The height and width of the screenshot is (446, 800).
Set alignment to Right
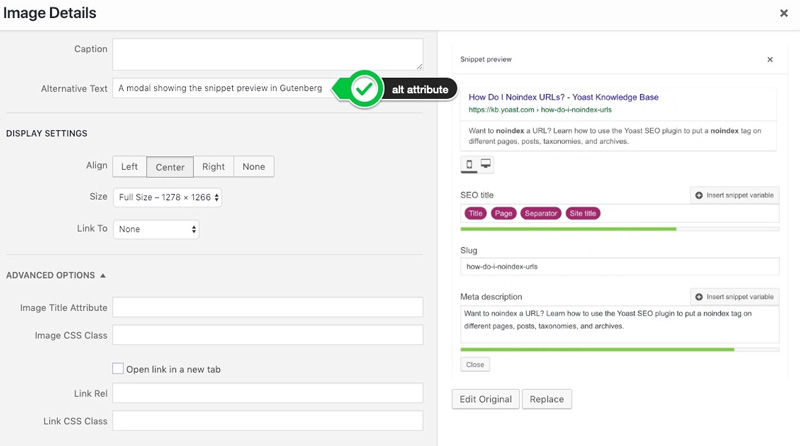(x=213, y=167)
